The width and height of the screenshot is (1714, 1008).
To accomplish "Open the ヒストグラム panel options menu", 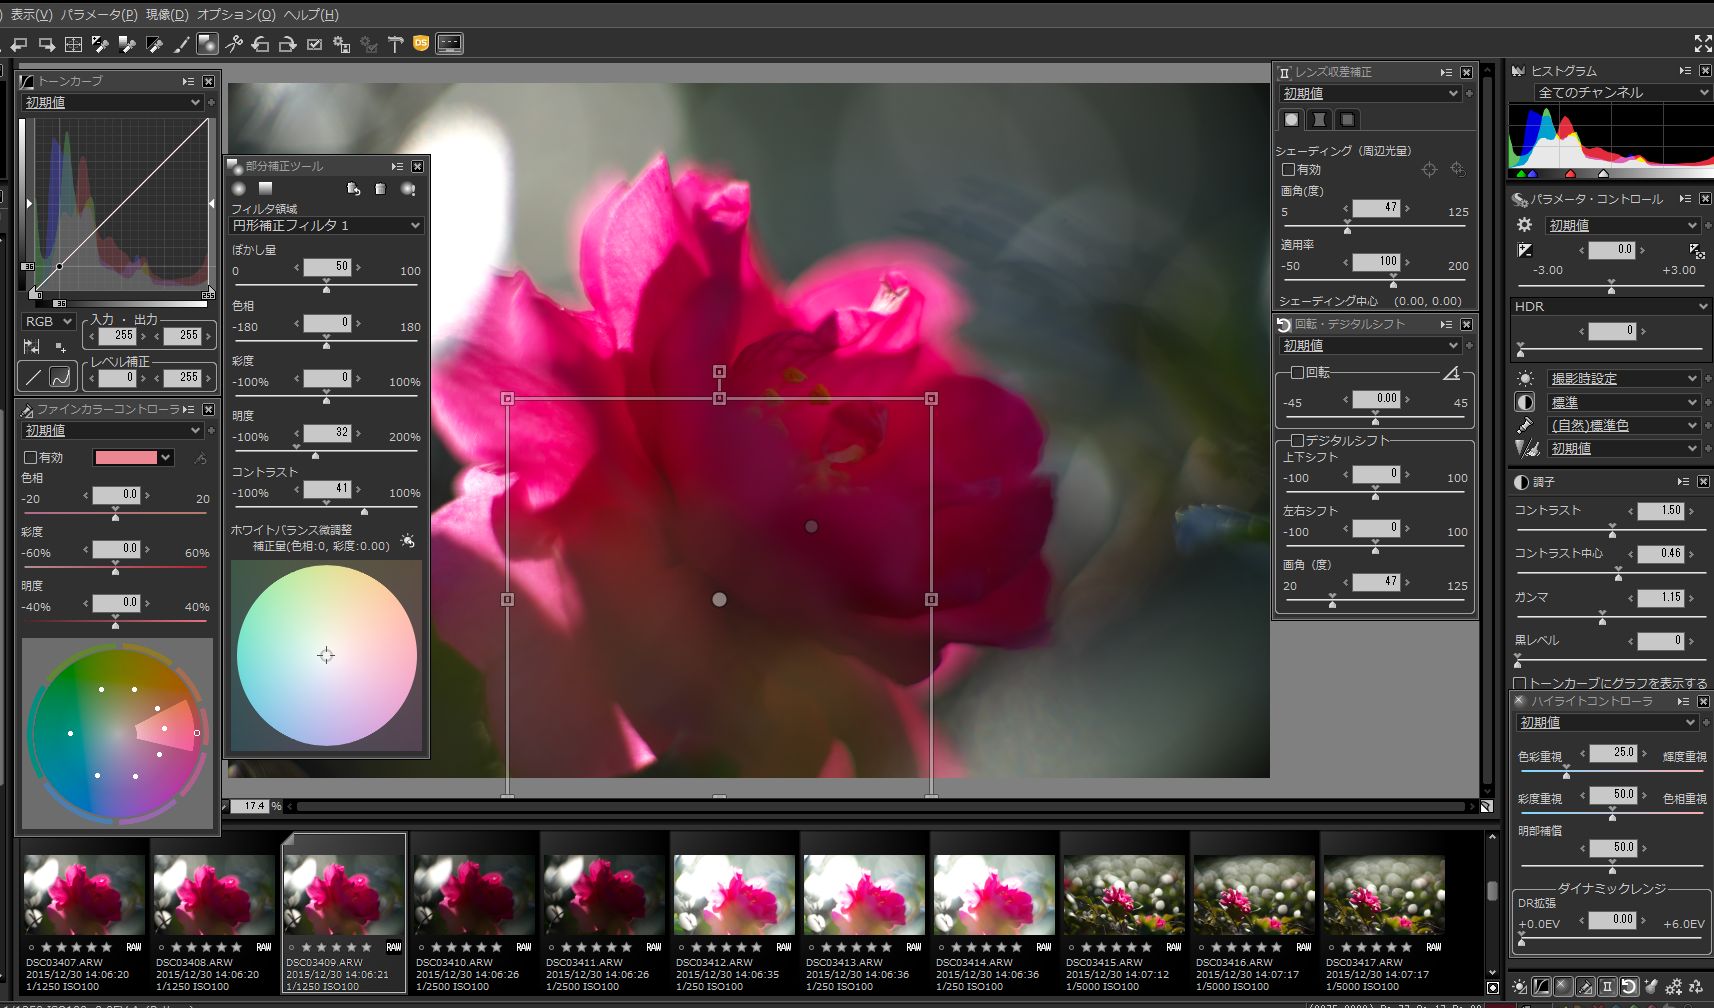I will tap(1685, 71).
